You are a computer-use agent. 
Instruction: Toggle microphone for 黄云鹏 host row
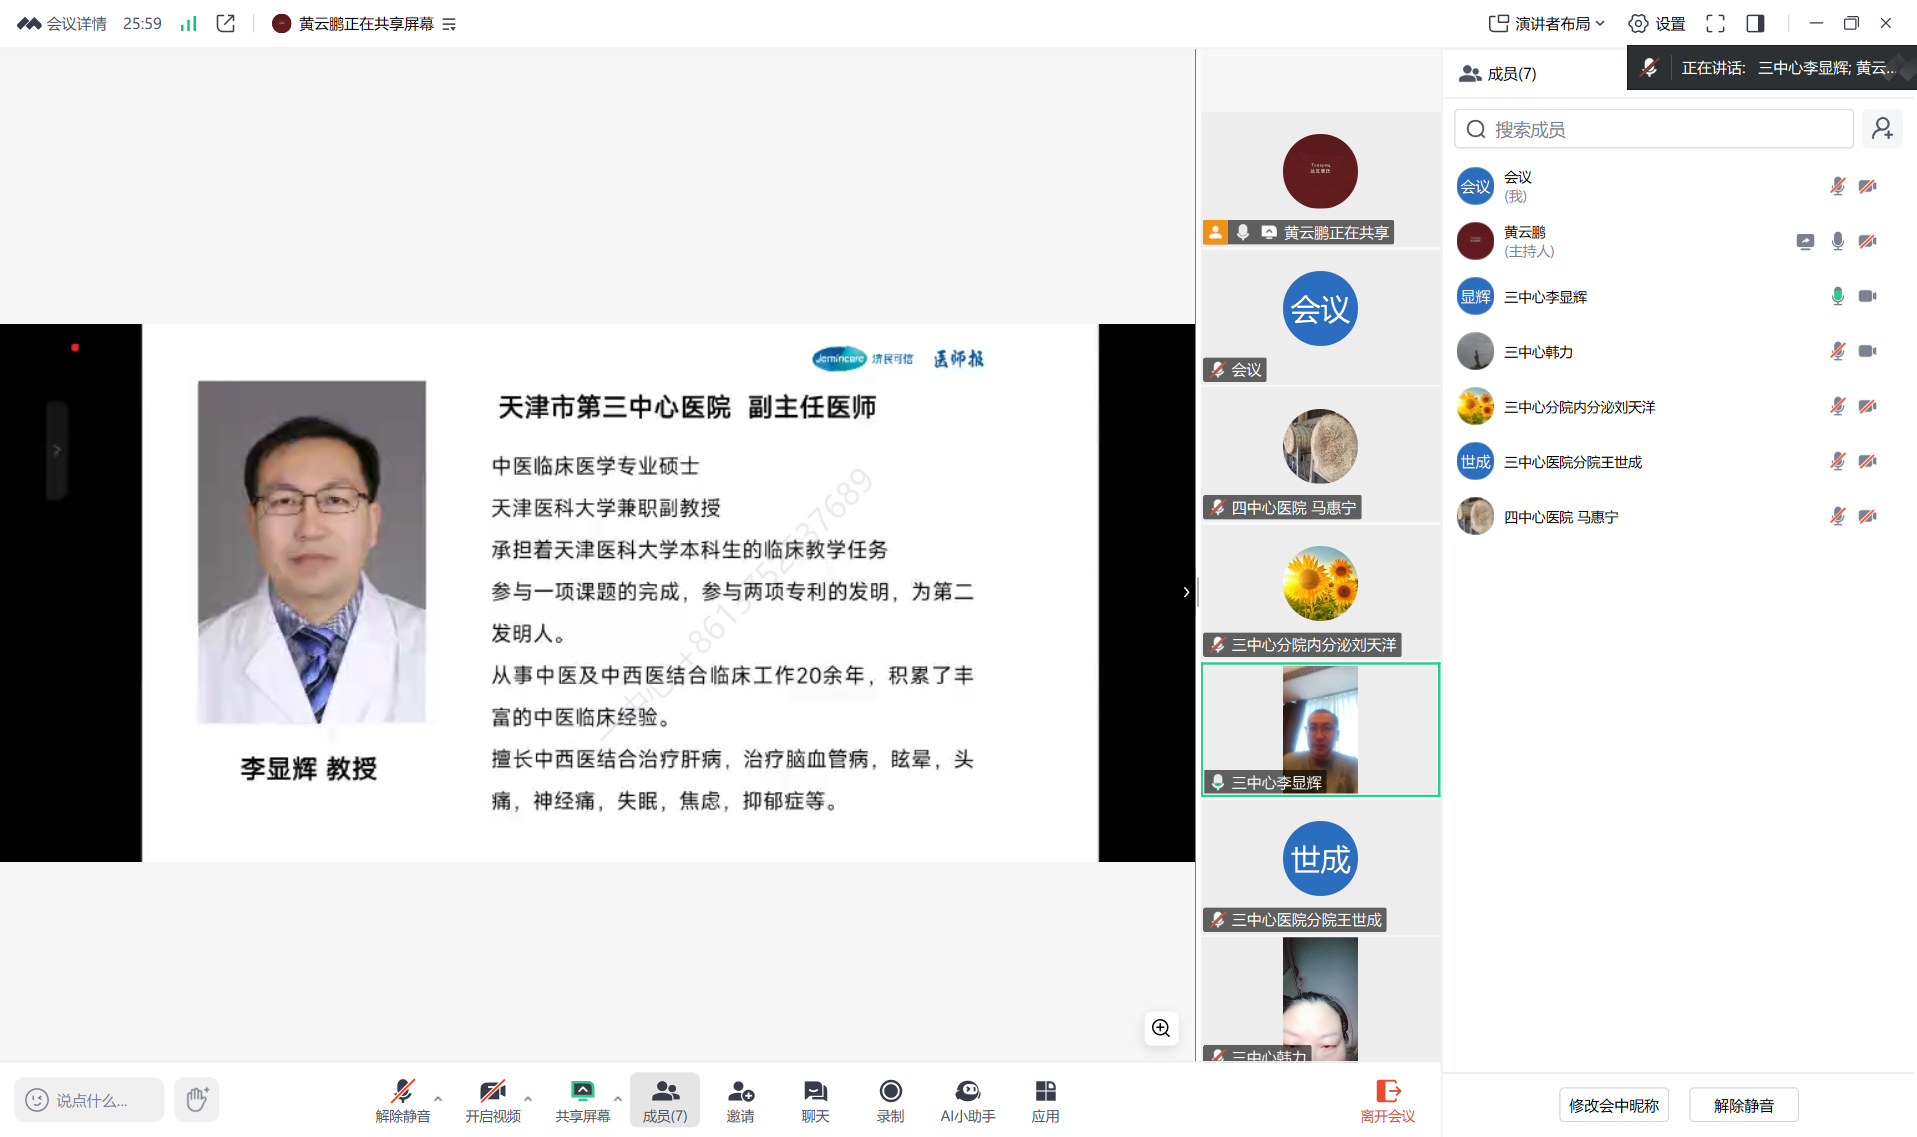click(1837, 241)
